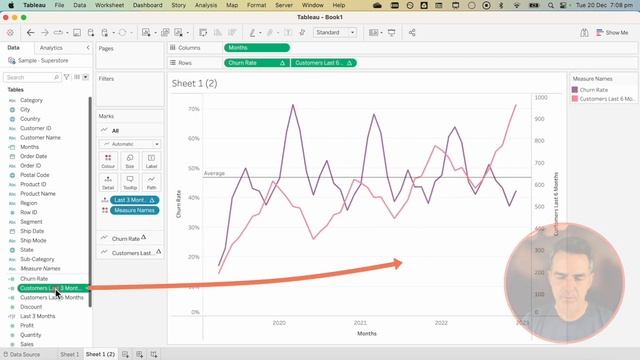This screenshot has width=640, height=360.
Task: Open the Detail mark card
Action: pyautogui.click(x=108, y=182)
